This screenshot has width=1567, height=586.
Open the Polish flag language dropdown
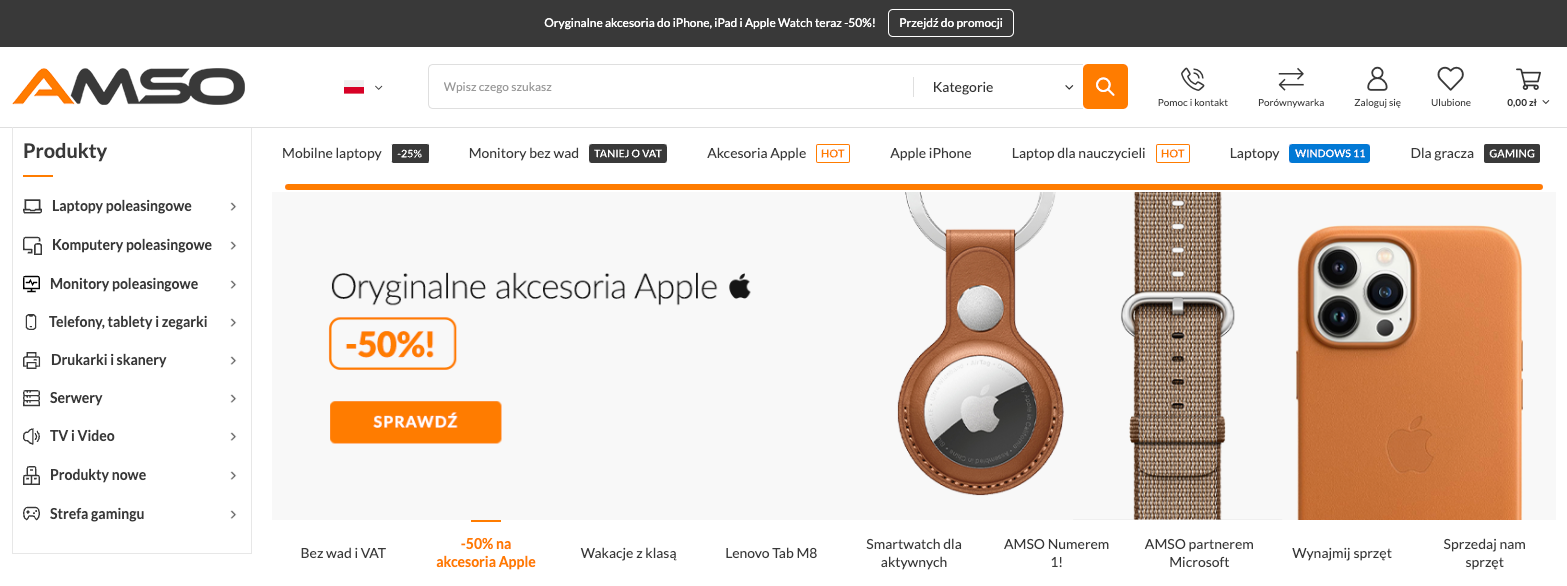363,87
